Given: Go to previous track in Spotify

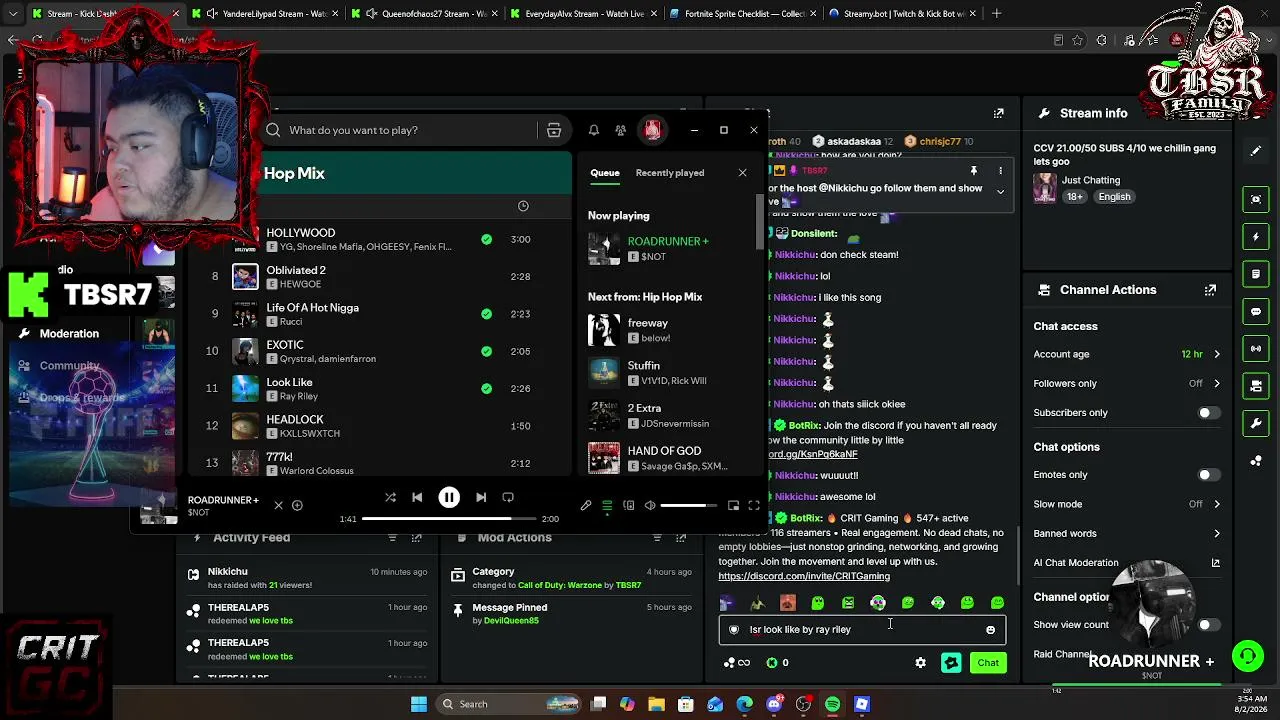Looking at the screenshot, I should click(x=417, y=497).
